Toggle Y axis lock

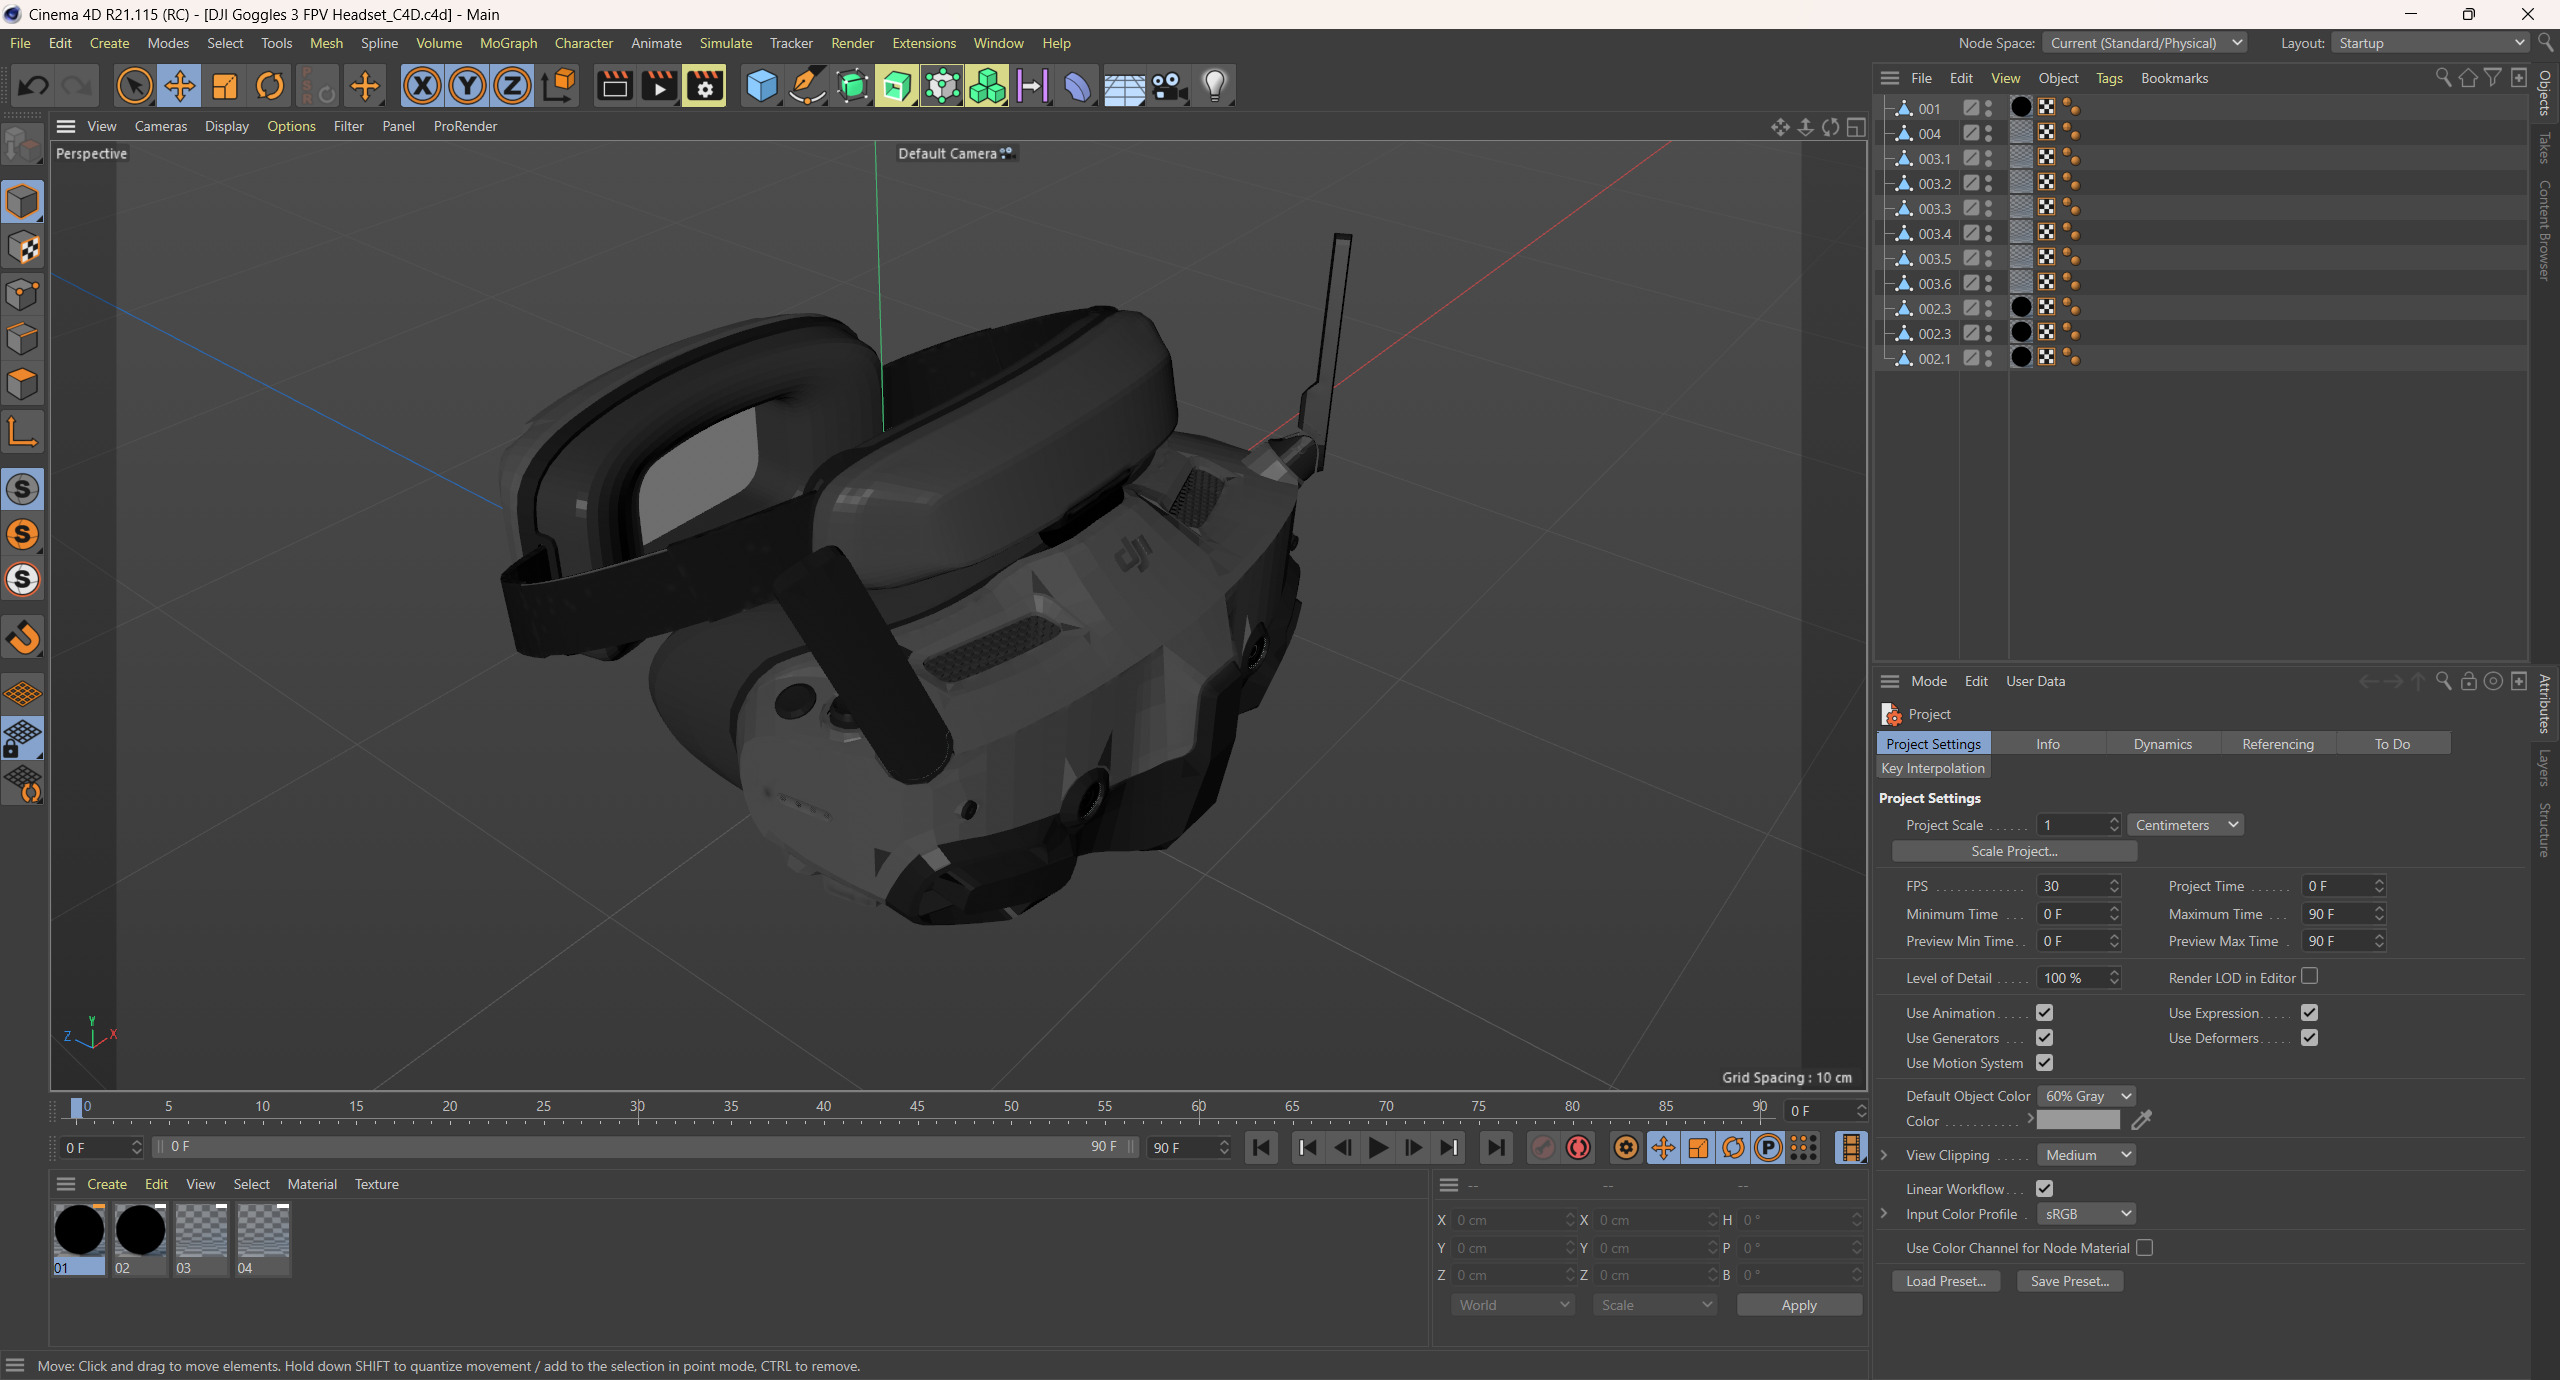click(467, 86)
